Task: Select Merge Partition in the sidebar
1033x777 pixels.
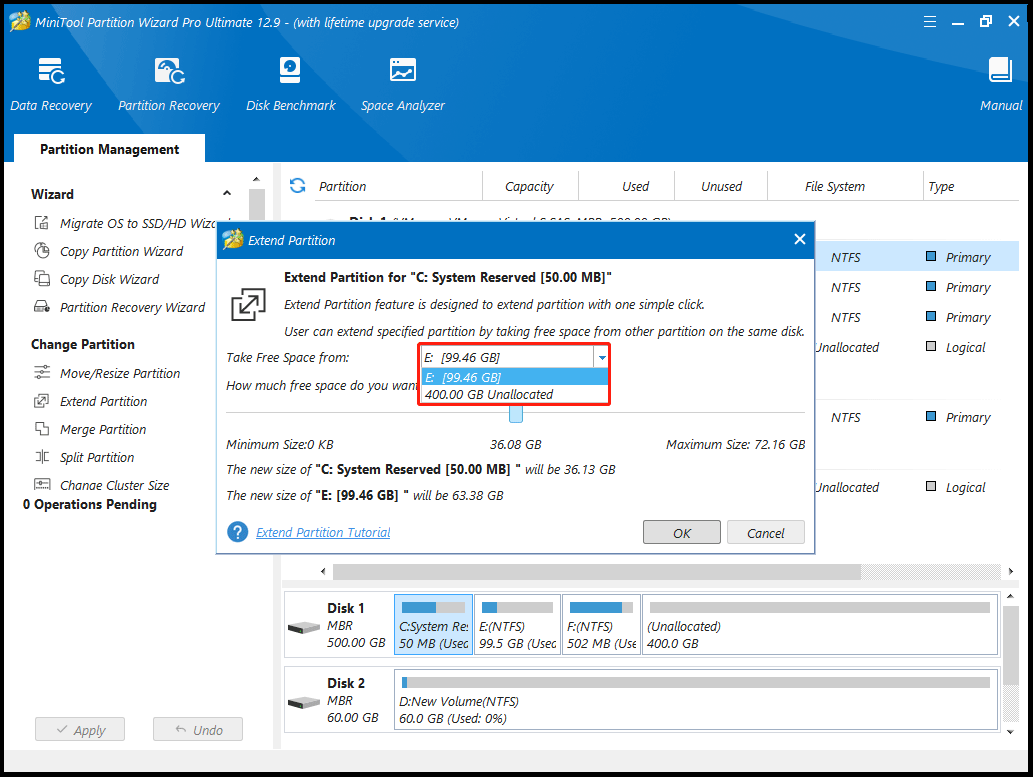Action: tap(103, 429)
